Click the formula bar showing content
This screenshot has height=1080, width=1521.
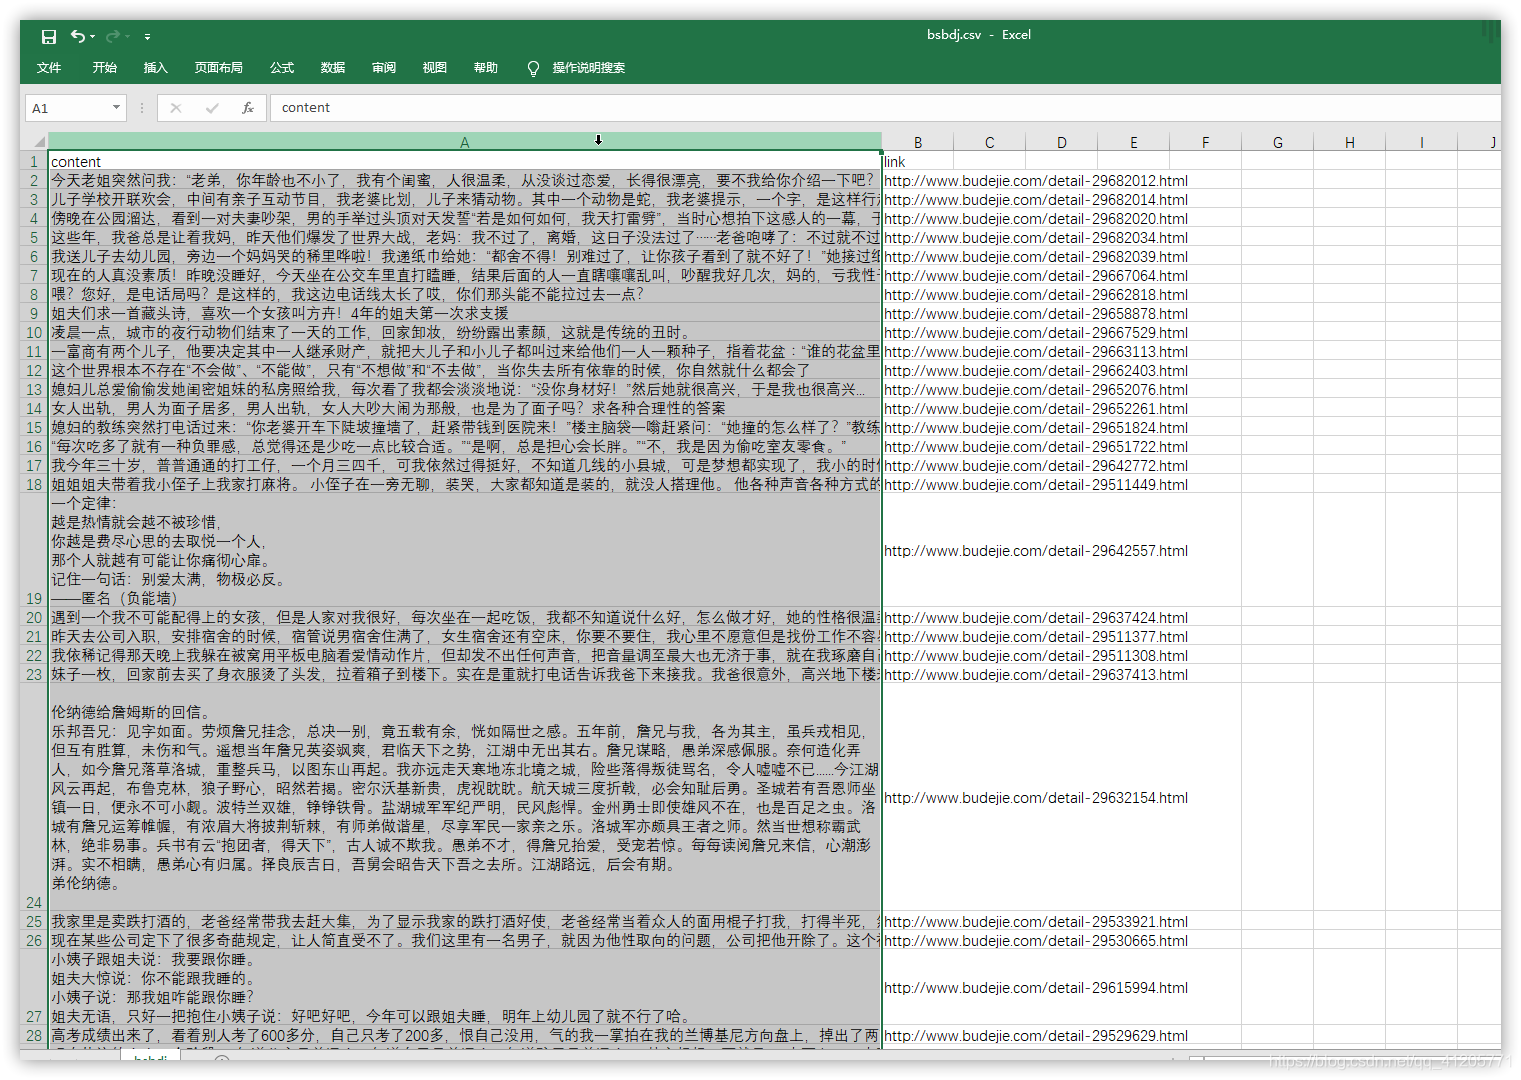(x=885, y=108)
